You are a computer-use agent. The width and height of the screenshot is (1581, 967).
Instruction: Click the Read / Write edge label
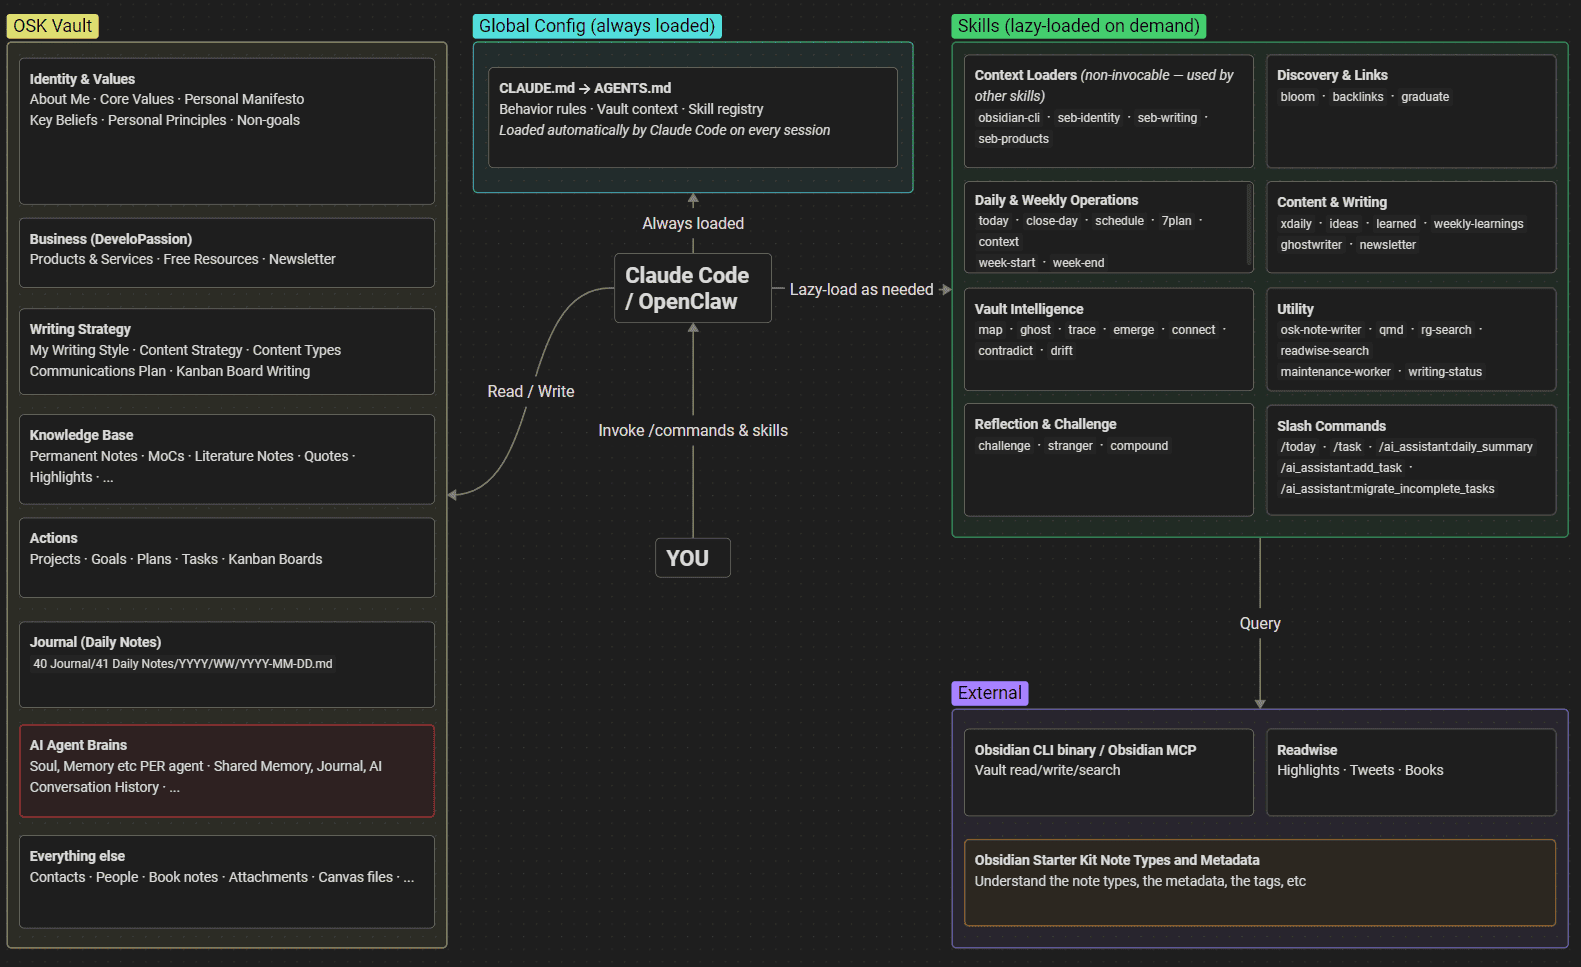pyautogui.click(x=531, y=391)
